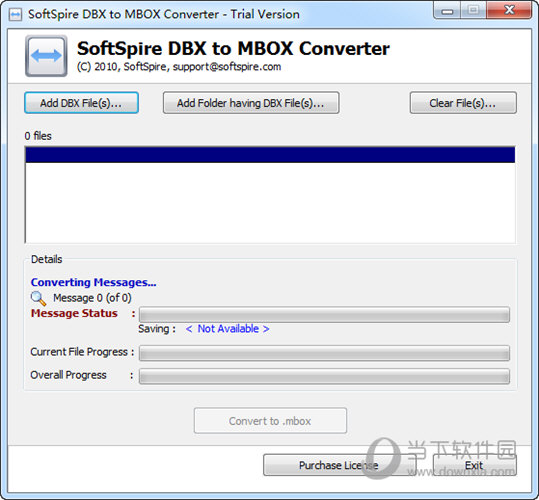Click the 'Overall Progress' label
Viewport: 539px width, 500px height.
68,375
